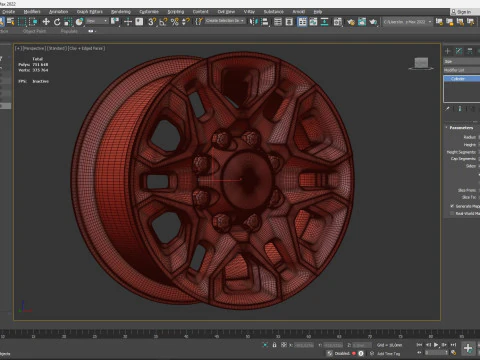Click Render Production teapot icon
This screenshot has height=360, width=480.
[373, 22]
